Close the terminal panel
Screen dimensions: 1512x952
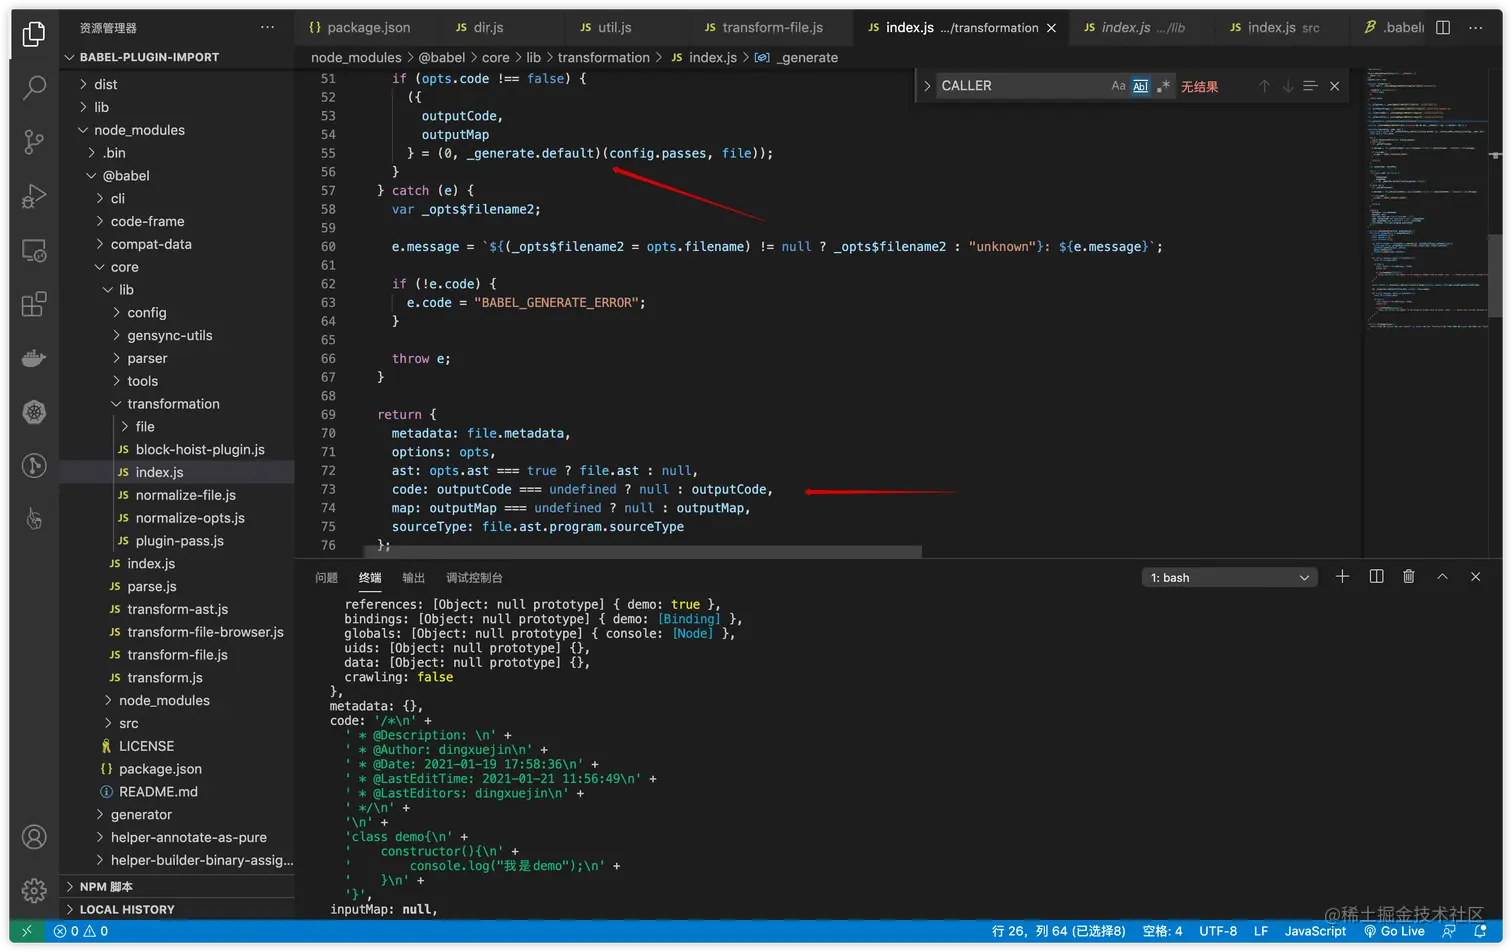coord(1475,577)
